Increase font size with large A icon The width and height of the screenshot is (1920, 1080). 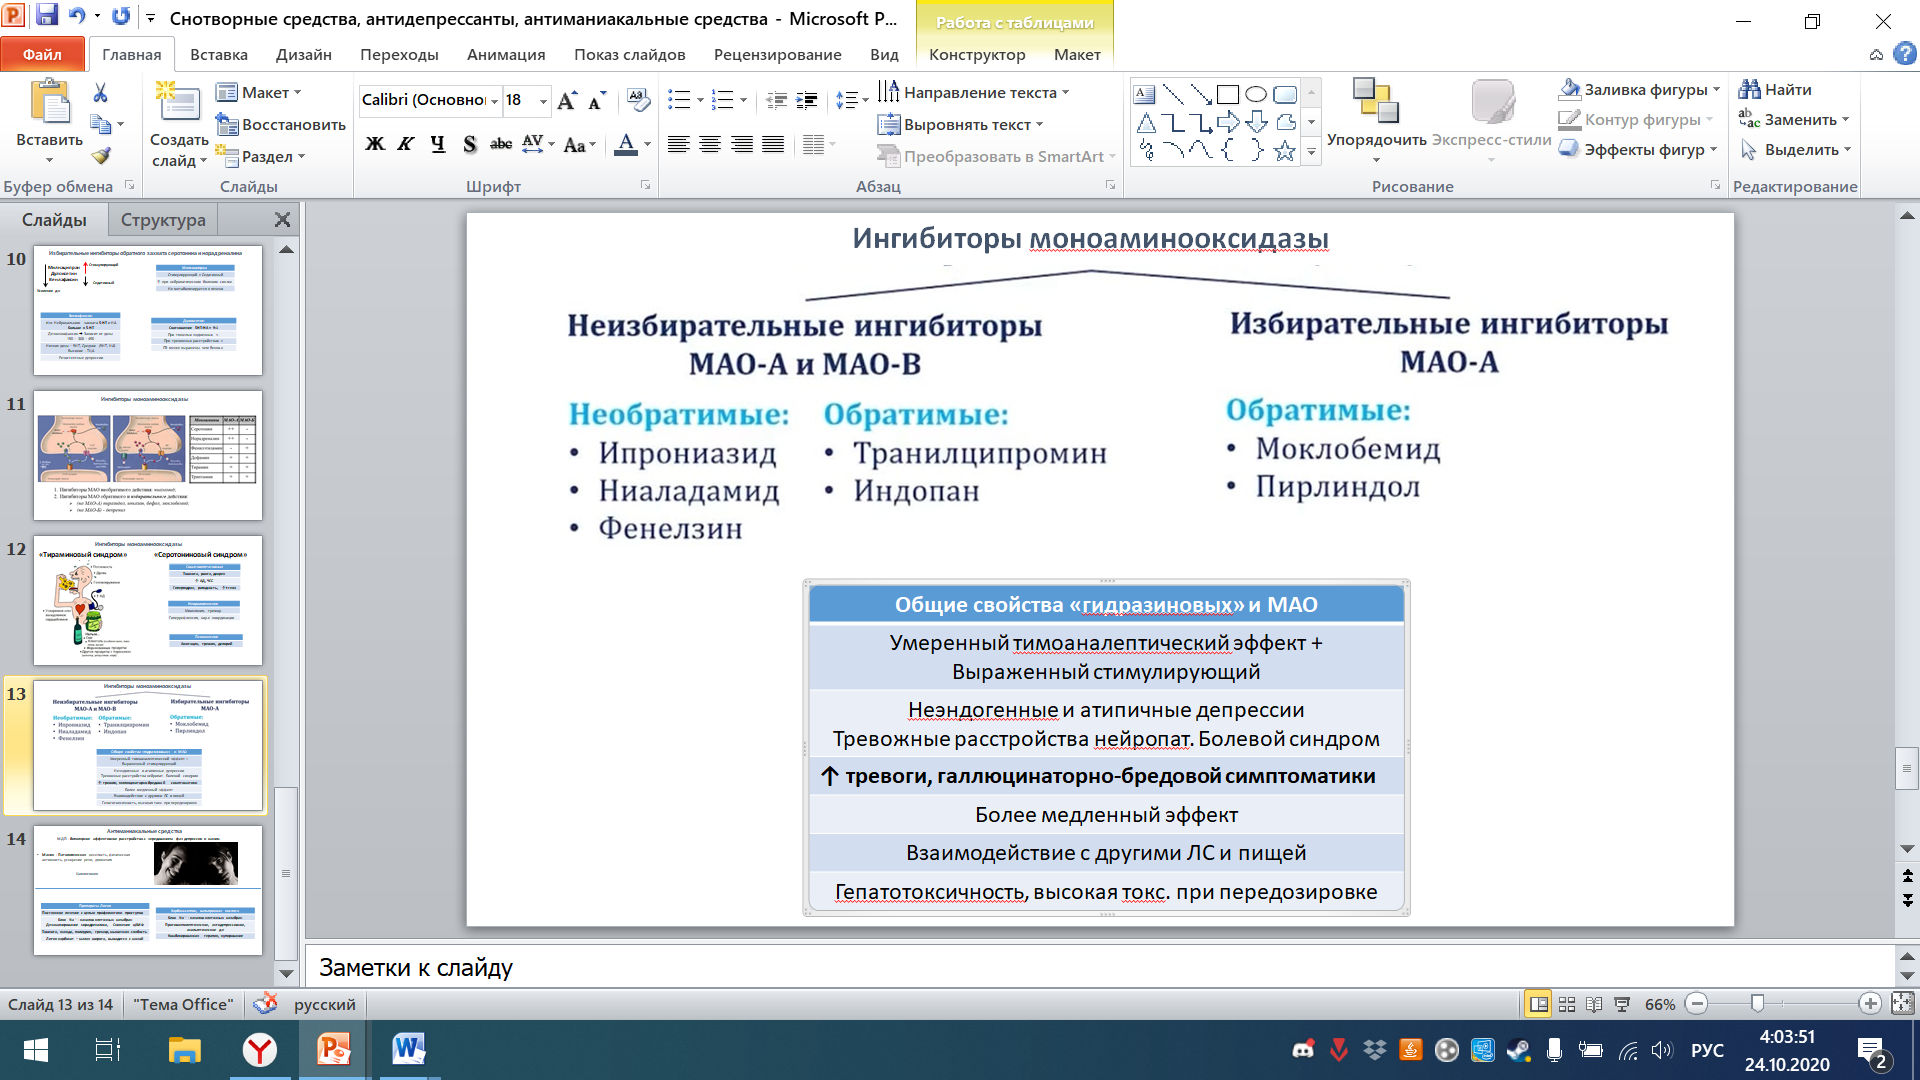click(x=567, y=100)
